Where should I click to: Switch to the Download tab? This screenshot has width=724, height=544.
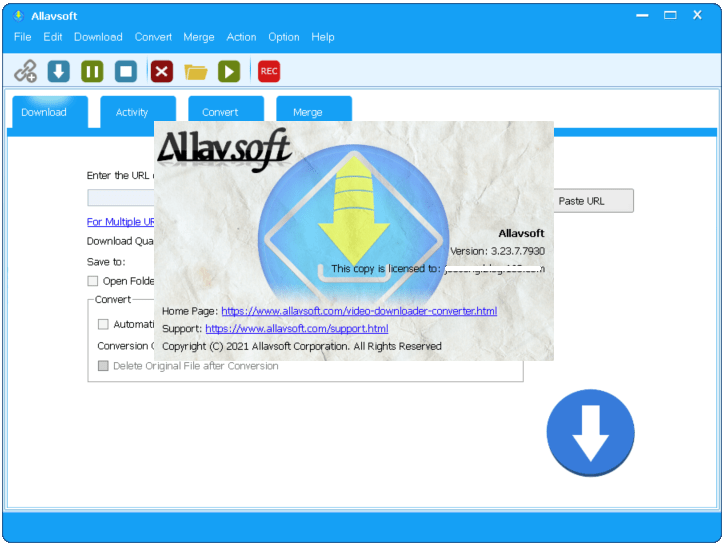coord(50,112)
